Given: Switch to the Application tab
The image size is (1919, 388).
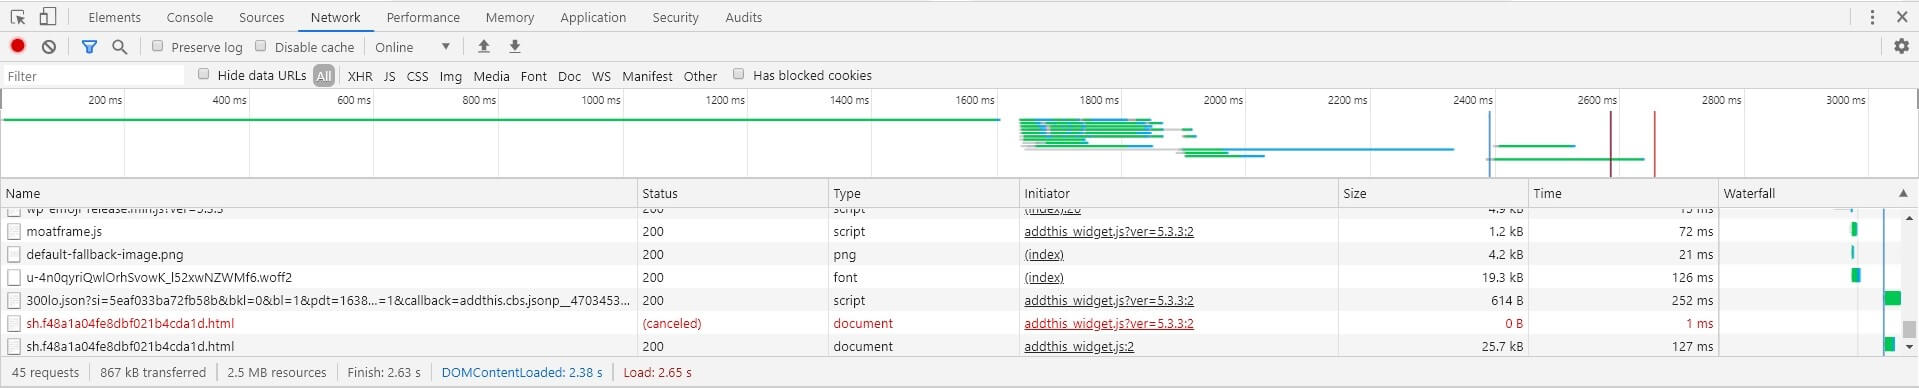Looking at the screenshot, I should click(x=593, y=17).
